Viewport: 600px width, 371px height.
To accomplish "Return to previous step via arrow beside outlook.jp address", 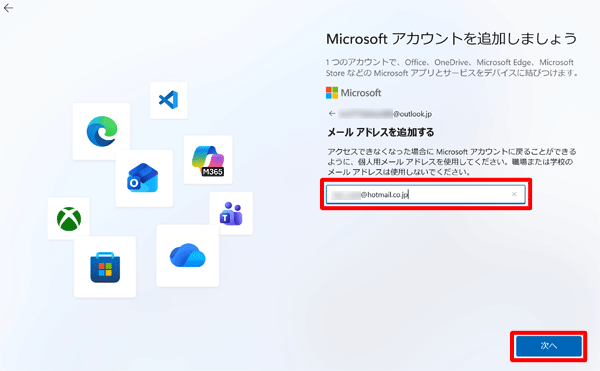I will click(332, 114).
